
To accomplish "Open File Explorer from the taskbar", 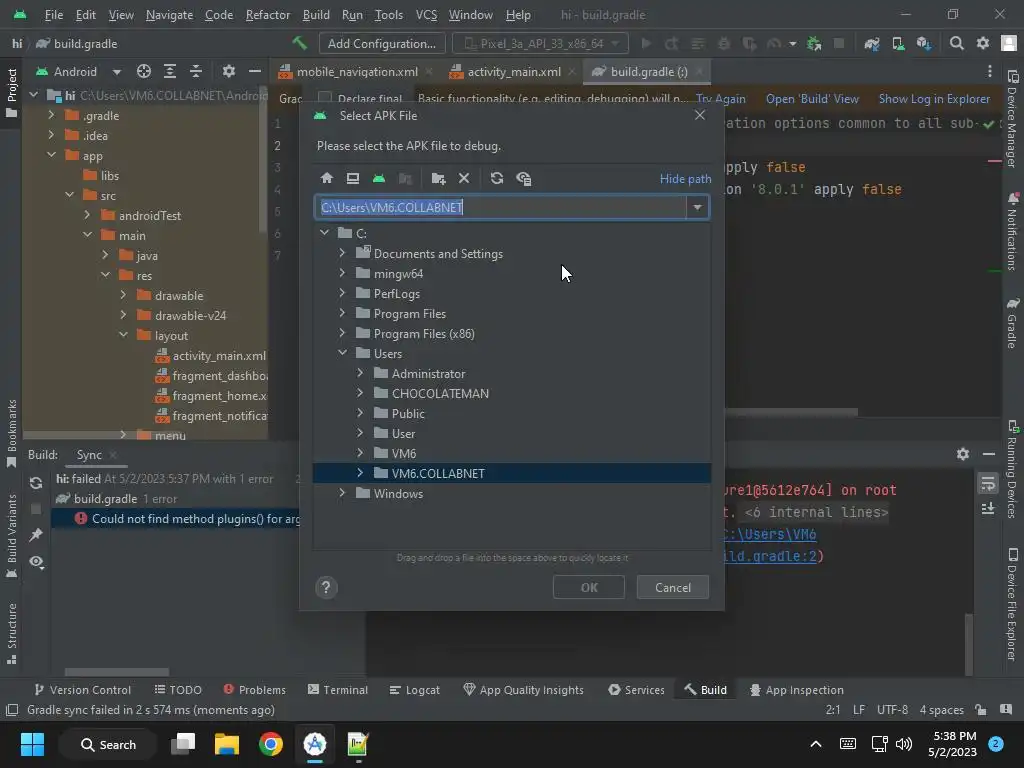I will 227,744.
